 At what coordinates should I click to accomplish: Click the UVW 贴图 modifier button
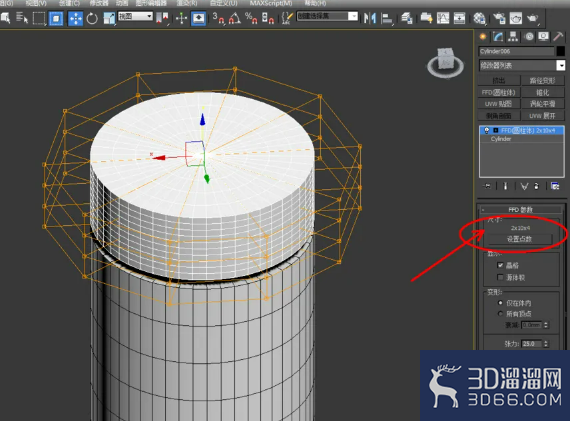pos(499,104)
